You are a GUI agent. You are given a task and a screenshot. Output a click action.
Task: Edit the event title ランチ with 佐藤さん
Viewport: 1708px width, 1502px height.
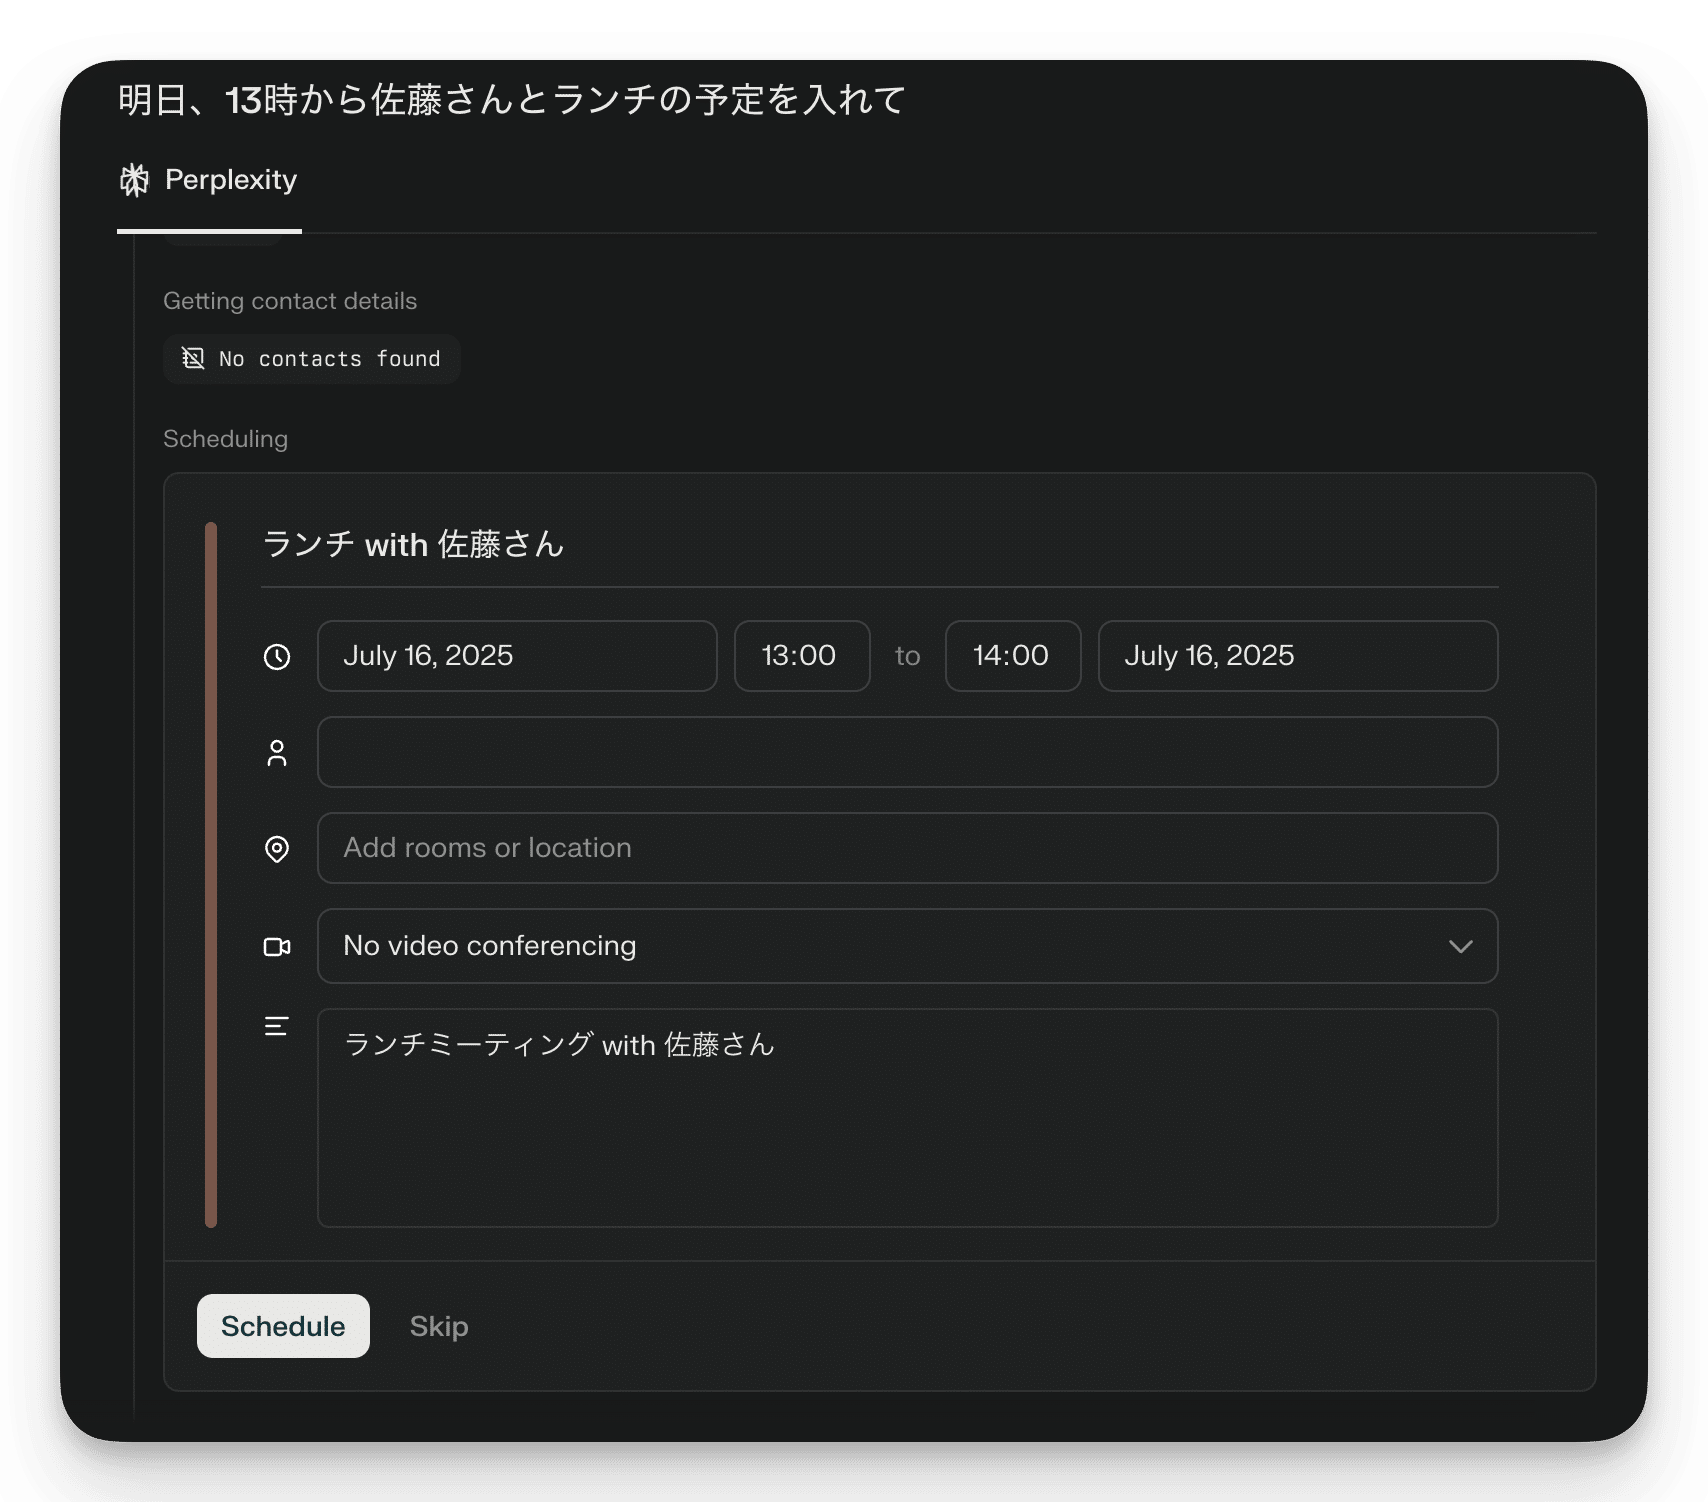pyautogui.click(x=414, y=545)
